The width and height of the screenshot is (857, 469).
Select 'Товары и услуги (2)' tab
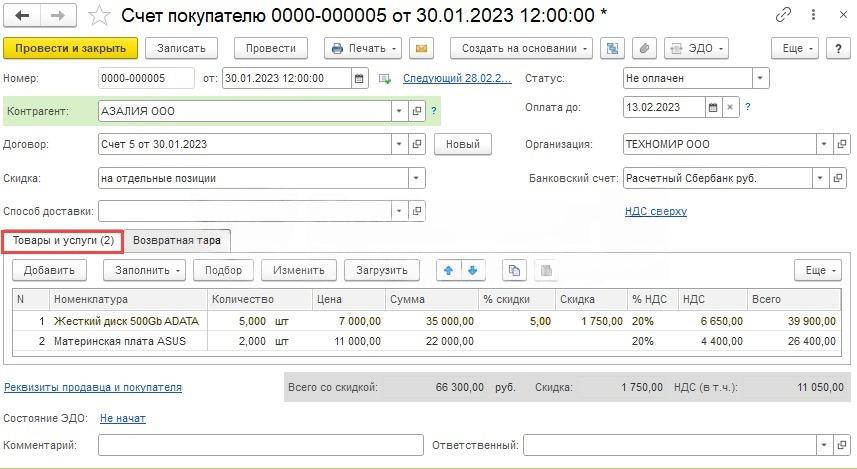[63, 241]
